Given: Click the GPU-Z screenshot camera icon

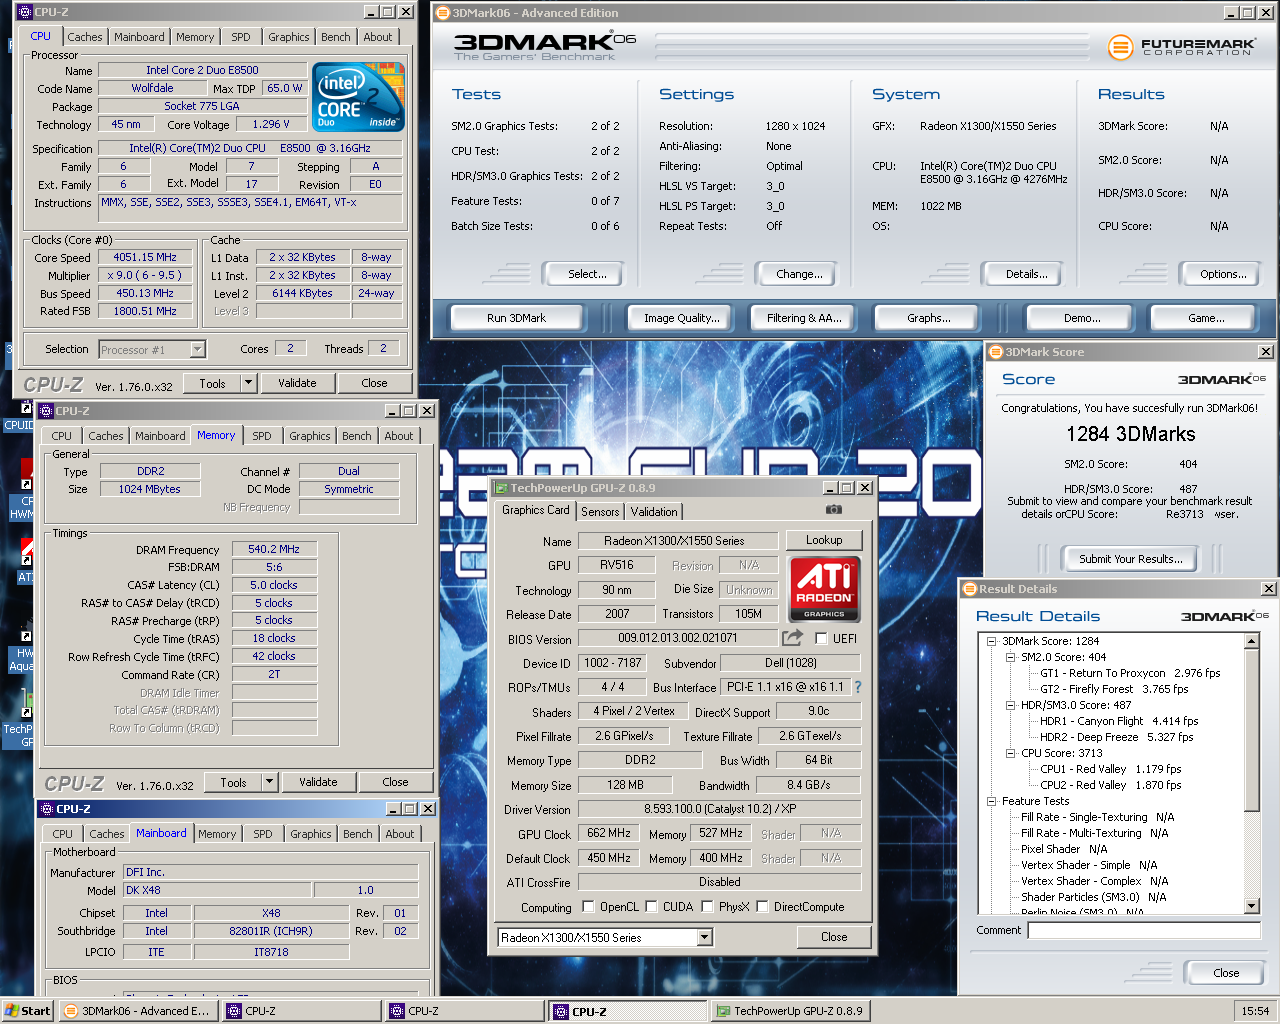Looking at the screenshot, I should tap(833, 510).
